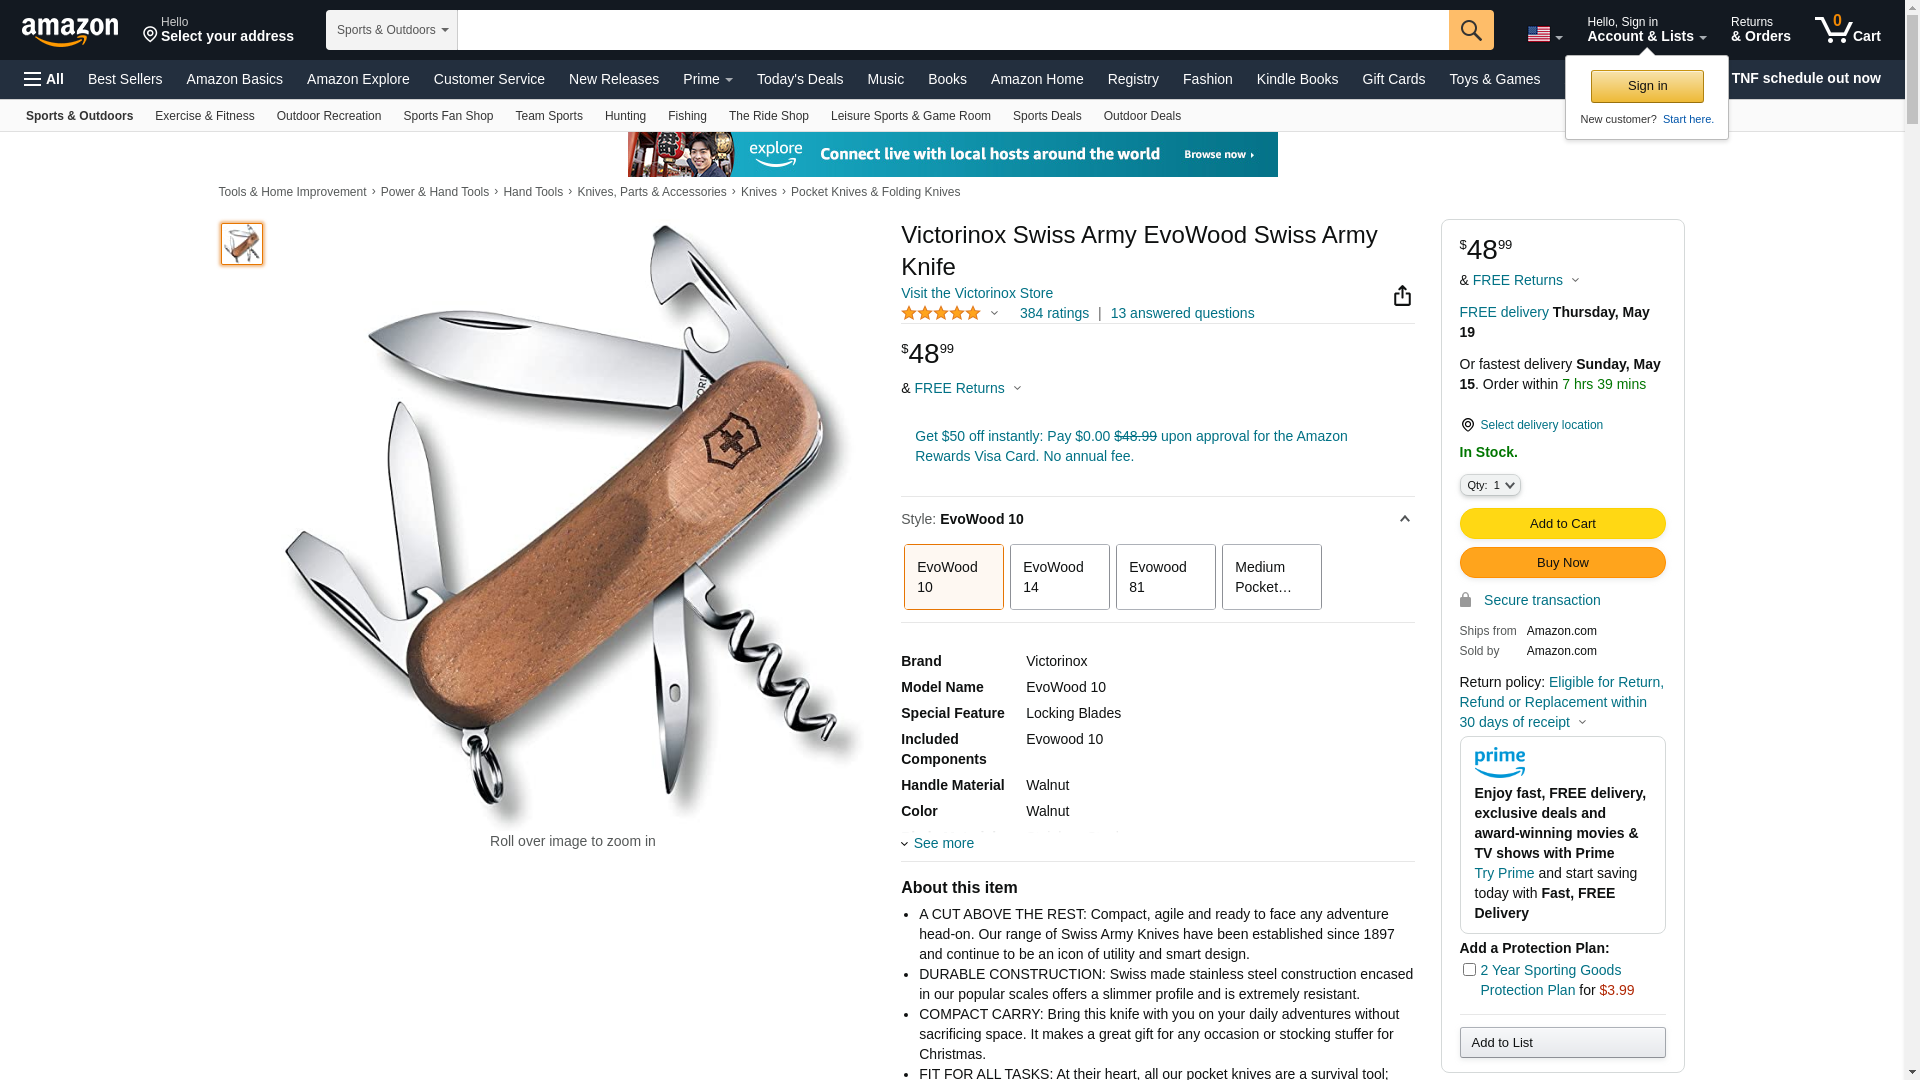Click the star rating icons
The width and height of the screenshot is (1920, 1080).
pyautogui.click(x=941, y=313)
